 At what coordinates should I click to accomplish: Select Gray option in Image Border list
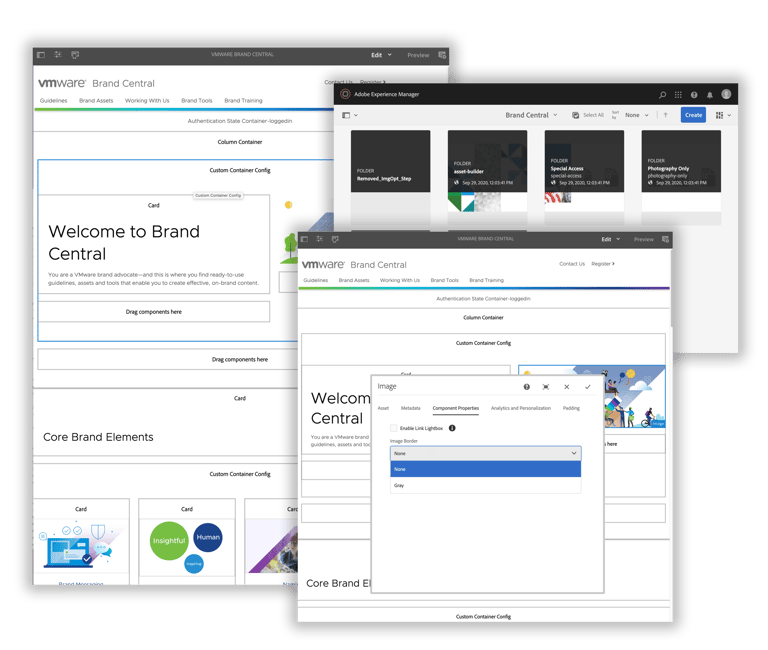coord(485,485)
